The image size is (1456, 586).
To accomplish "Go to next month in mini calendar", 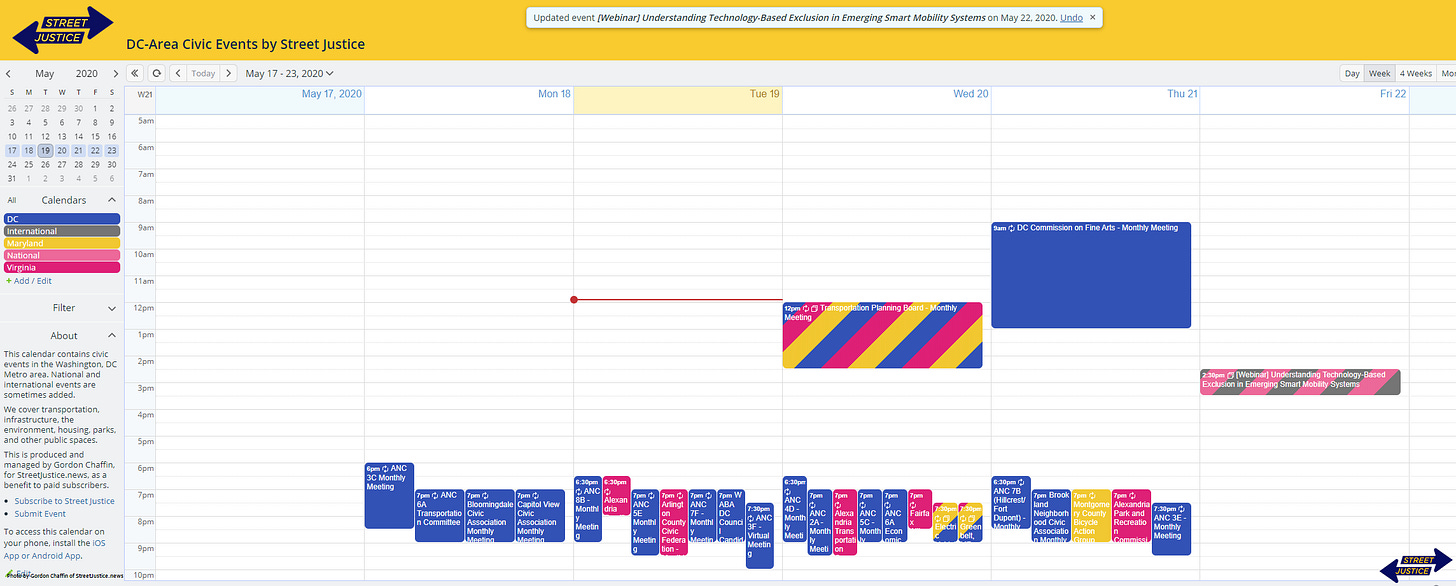I will [x=116, y=73].
